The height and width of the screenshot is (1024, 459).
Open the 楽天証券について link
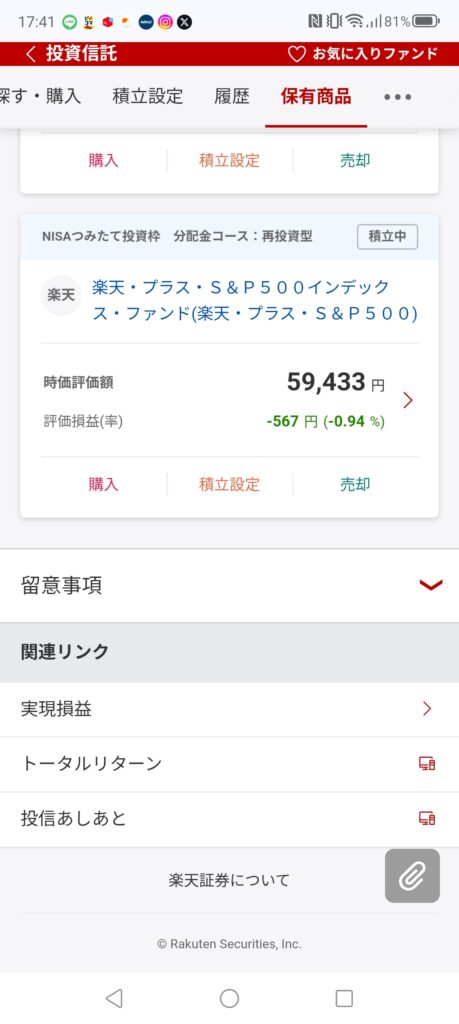point(229,880)
